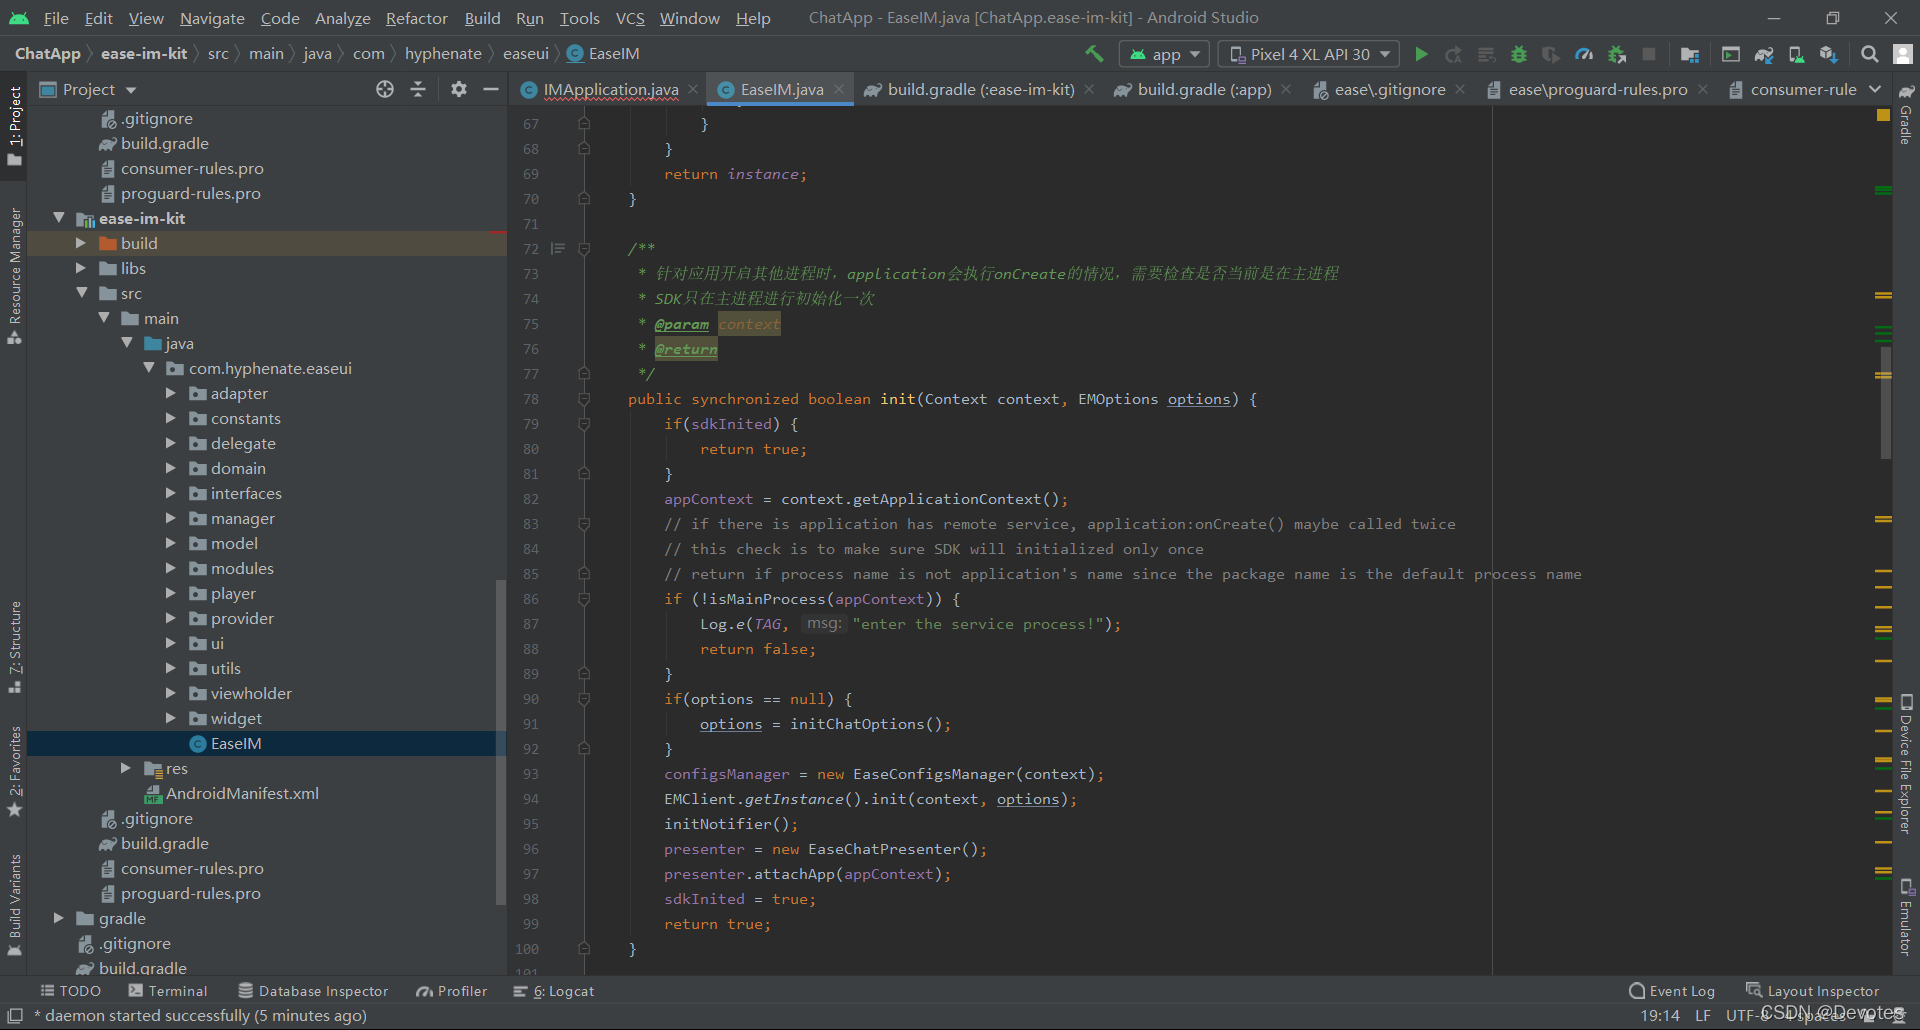
Task: Click the Project panel vertical scrollbar
Action: (500, 742)
